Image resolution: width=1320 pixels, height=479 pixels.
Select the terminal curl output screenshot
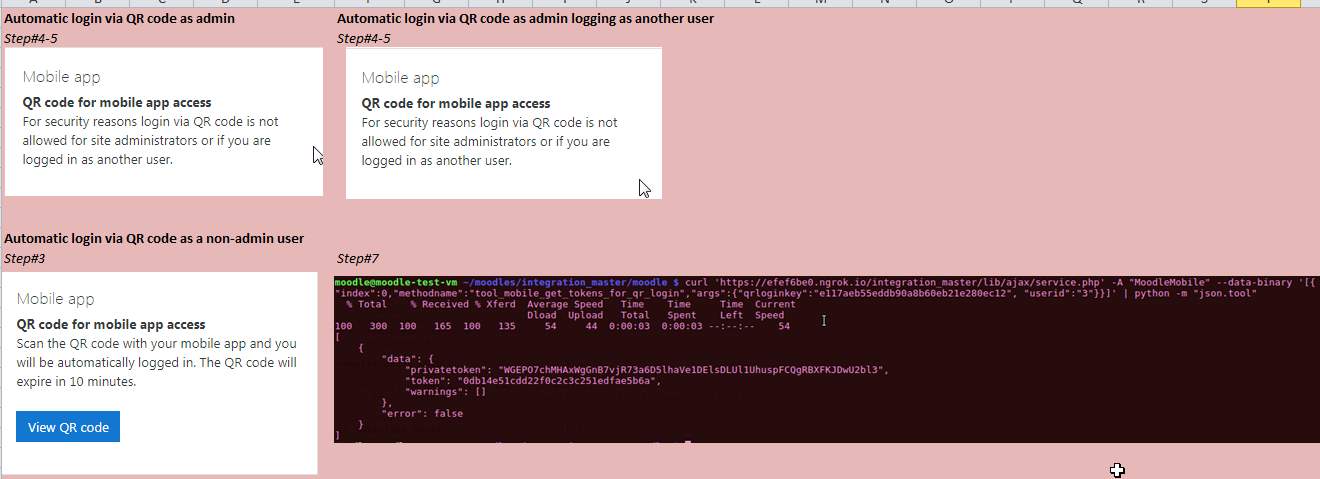tap(827, 359)
